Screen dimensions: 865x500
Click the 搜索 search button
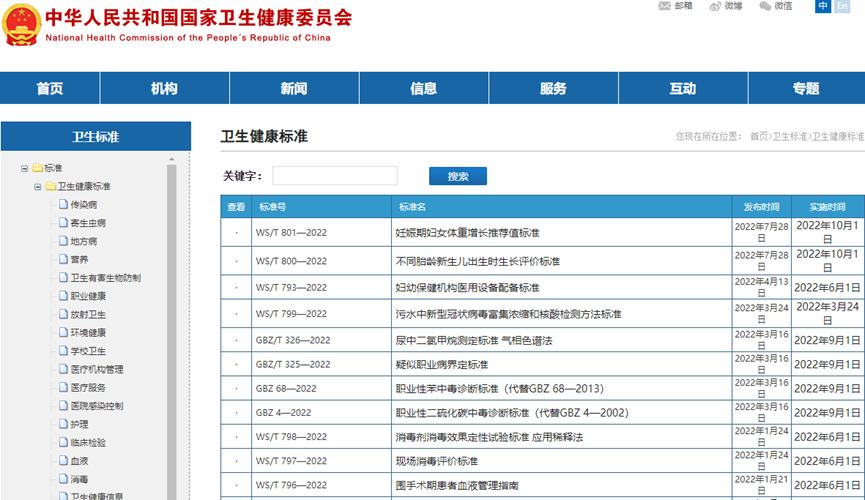pos(458,176)
